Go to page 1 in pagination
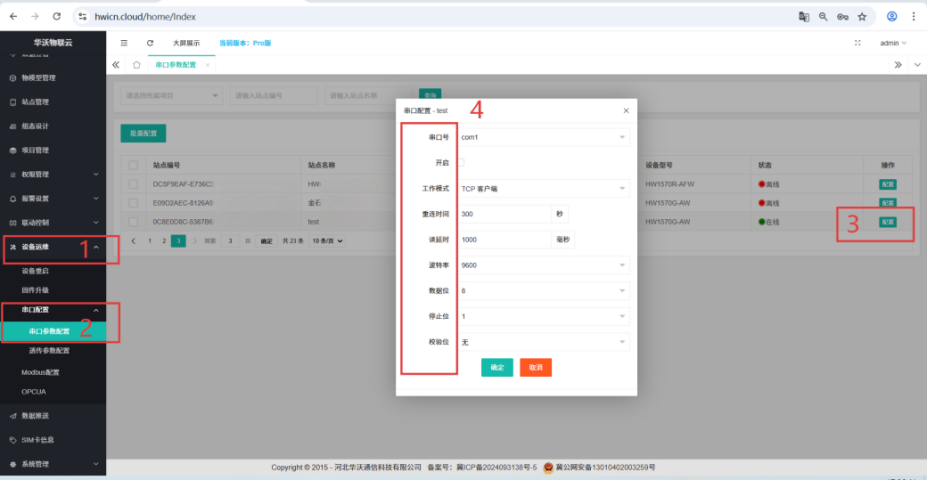Image resolution: width=927 pixels, height=480 pixels. 150,241
